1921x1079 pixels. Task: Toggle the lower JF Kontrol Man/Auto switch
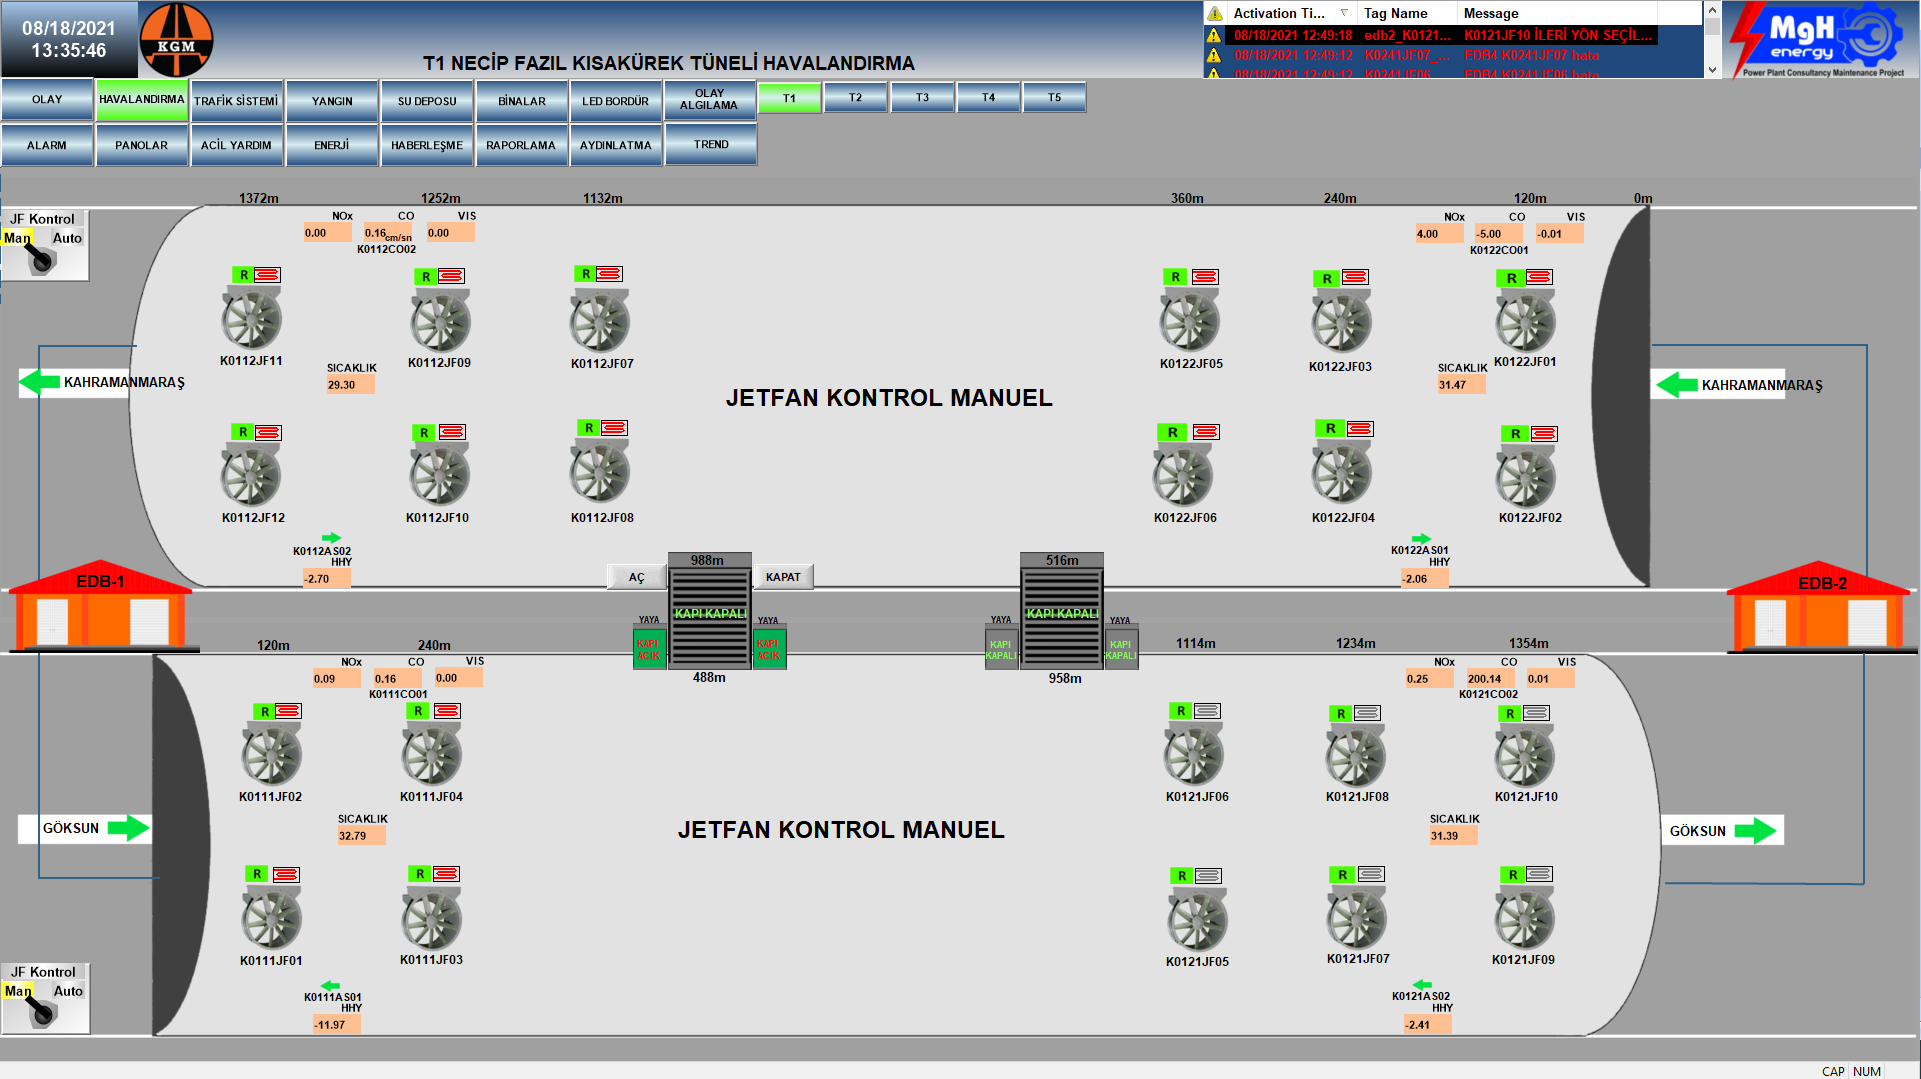tap(42, 1011)
